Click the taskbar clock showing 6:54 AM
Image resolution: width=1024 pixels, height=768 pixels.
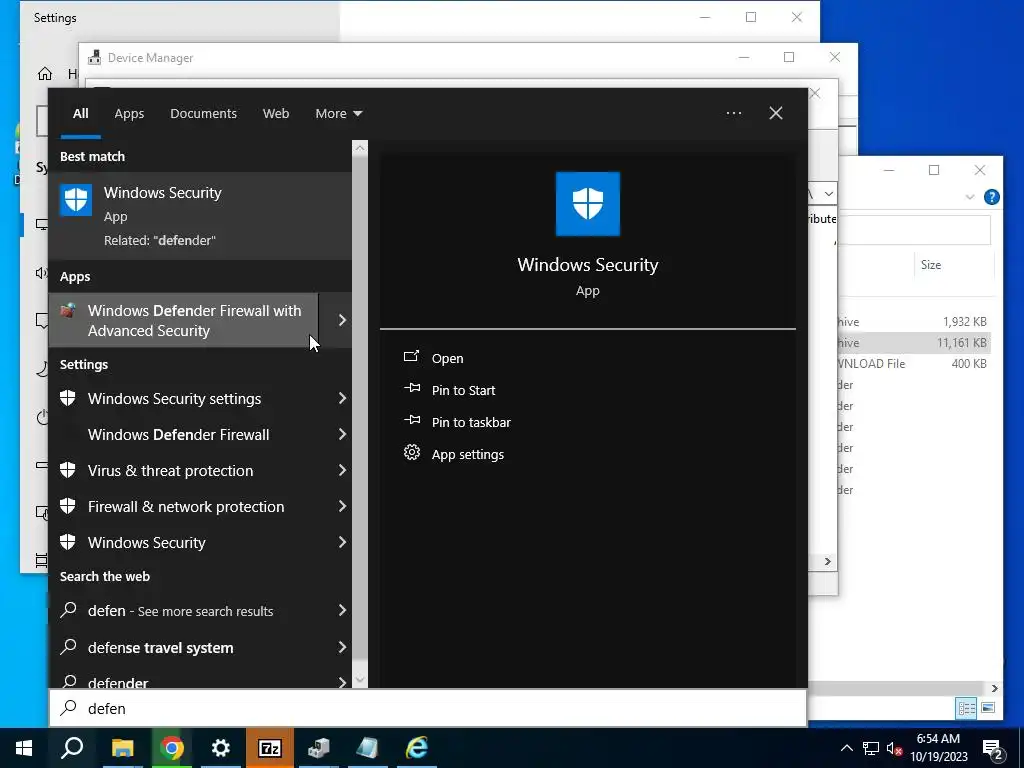938,748
